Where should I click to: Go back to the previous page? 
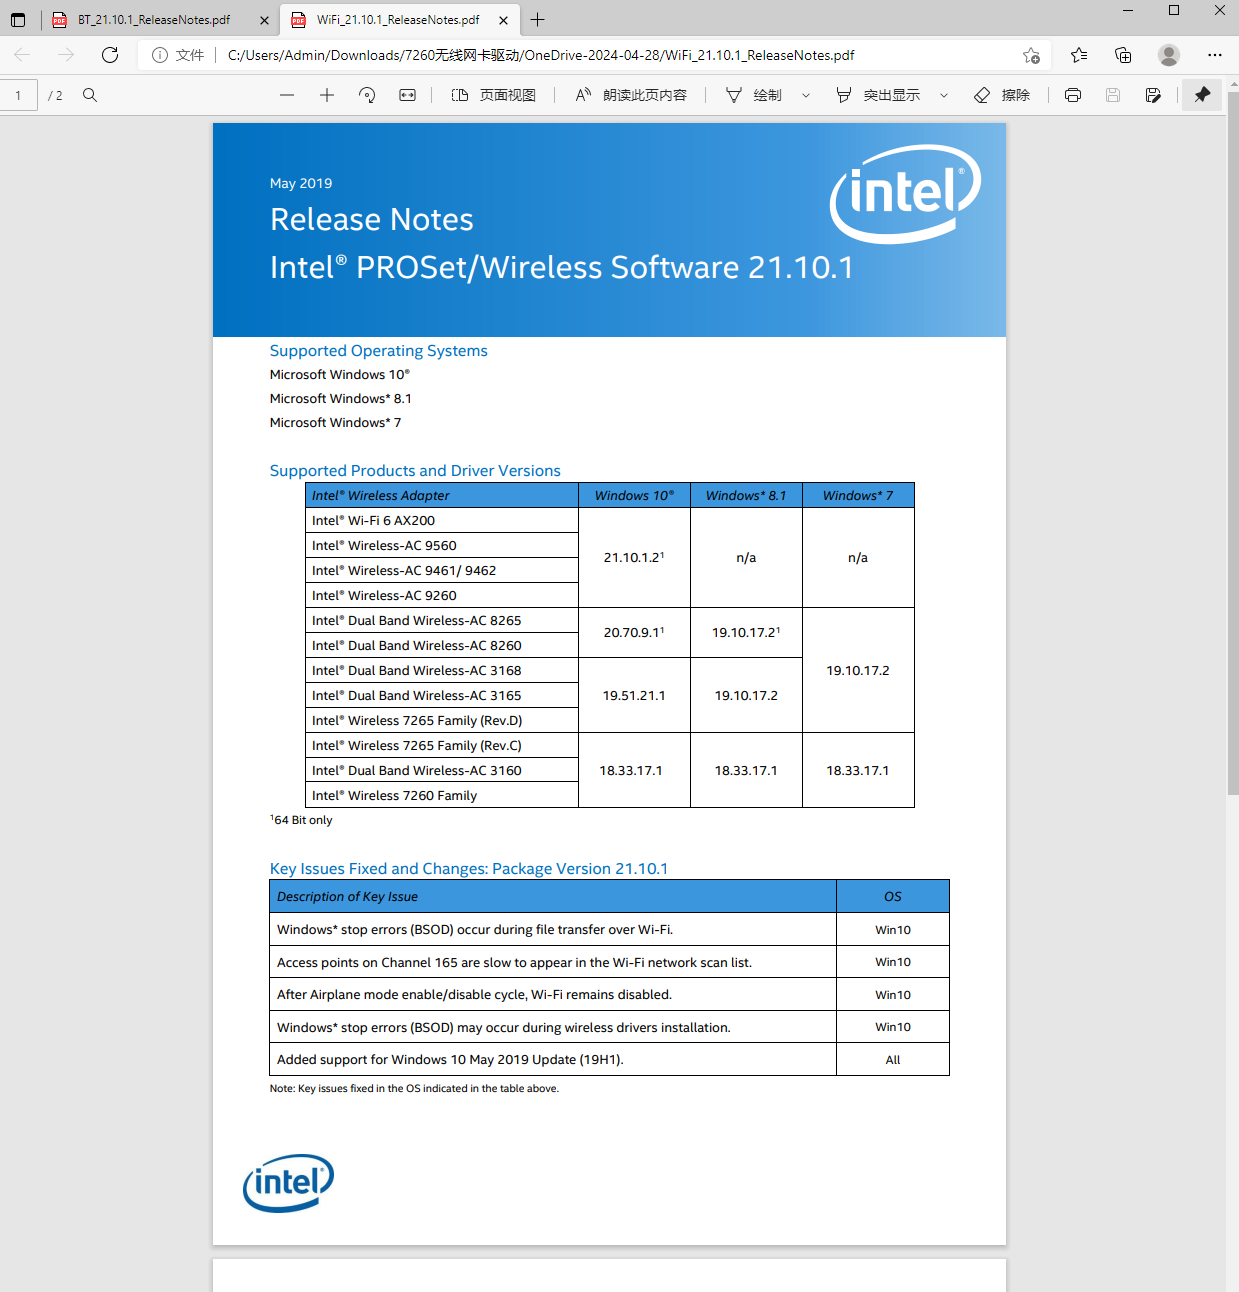[23, 55]
